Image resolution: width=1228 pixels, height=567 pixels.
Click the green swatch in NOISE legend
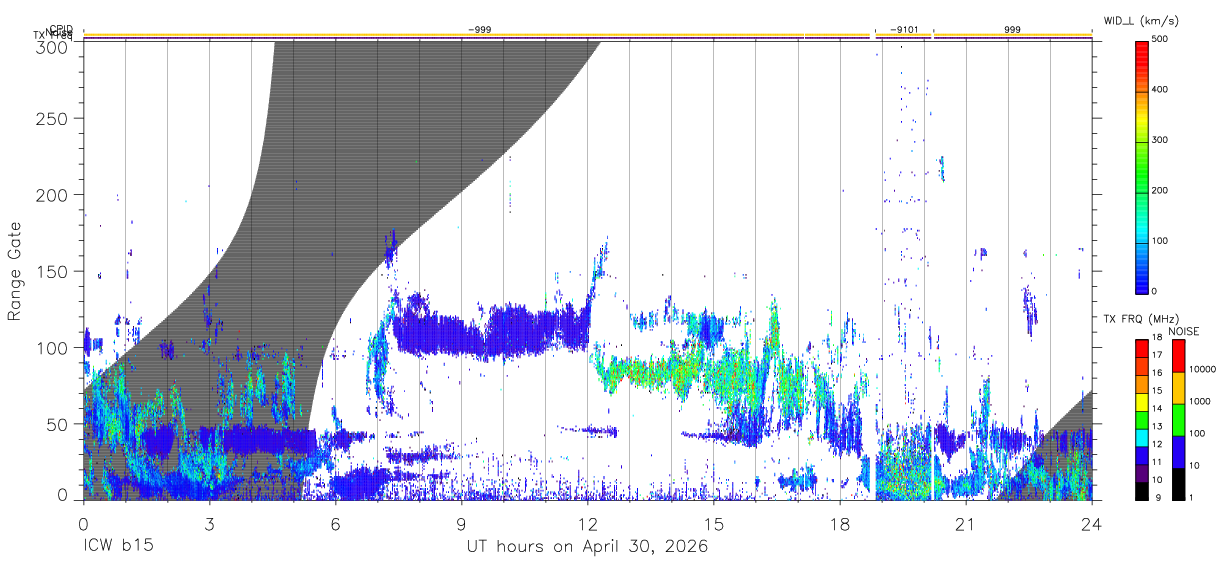(1177, 420)
